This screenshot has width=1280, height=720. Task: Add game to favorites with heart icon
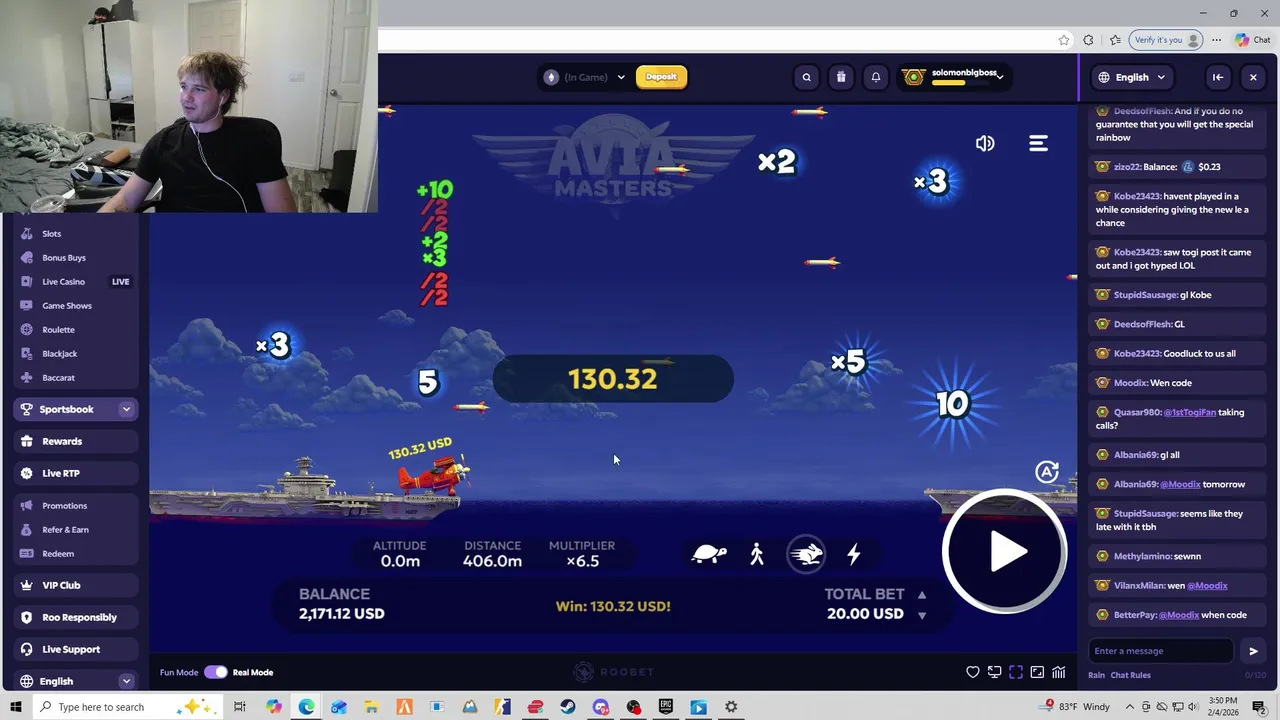click(973, 672)
